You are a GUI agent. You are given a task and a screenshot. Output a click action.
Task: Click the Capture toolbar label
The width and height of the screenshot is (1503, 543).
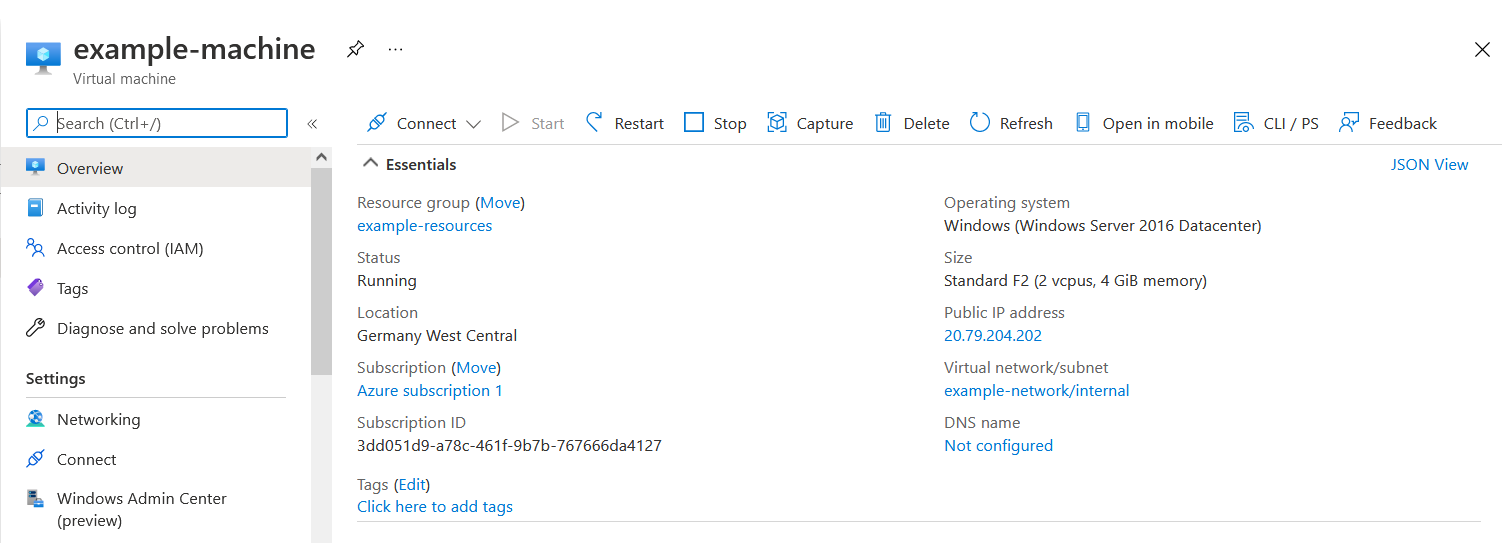tap(825, 124)
